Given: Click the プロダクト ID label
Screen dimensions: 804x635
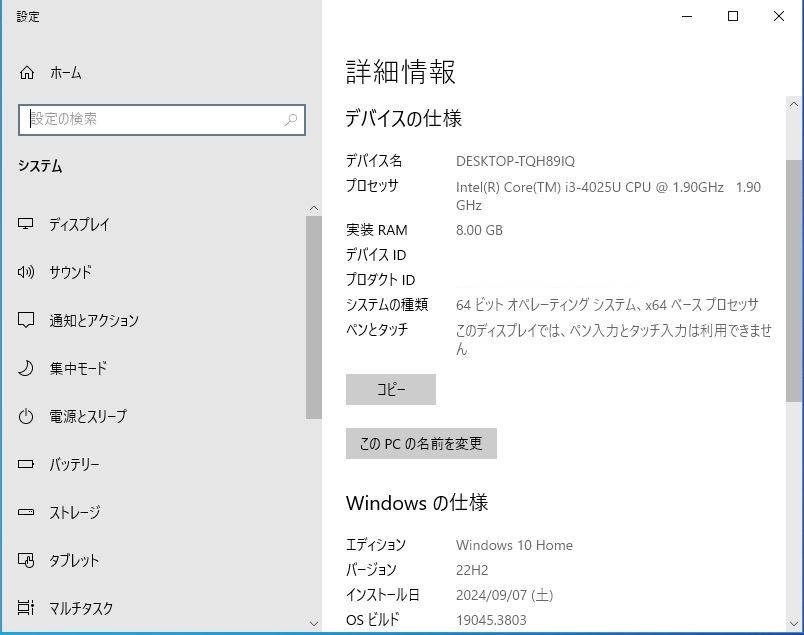Looking at the screenshot, I should [x=380, y=280].
